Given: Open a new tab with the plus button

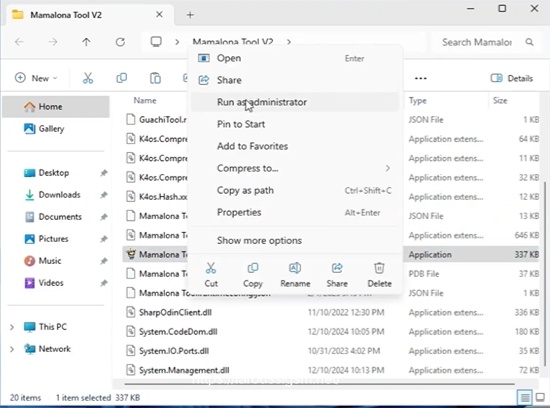Looking at the screenshot, I should (x=190, y=15).
